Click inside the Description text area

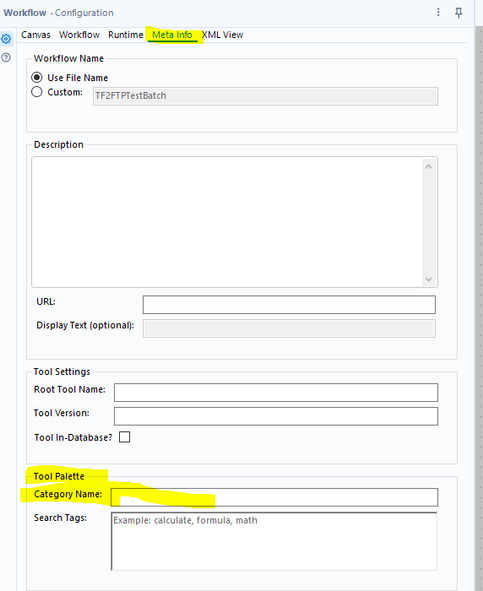click(228, 222)
